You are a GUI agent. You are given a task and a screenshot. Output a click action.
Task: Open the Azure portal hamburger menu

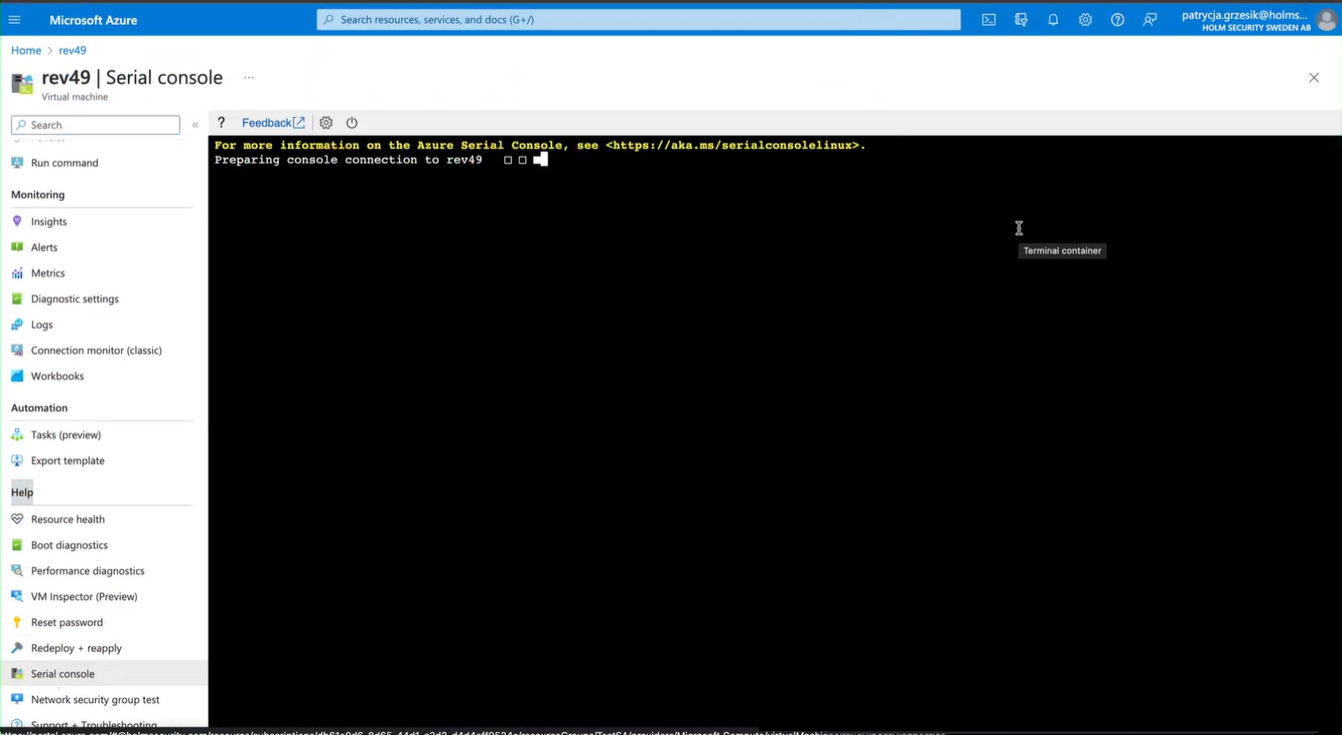14,20
